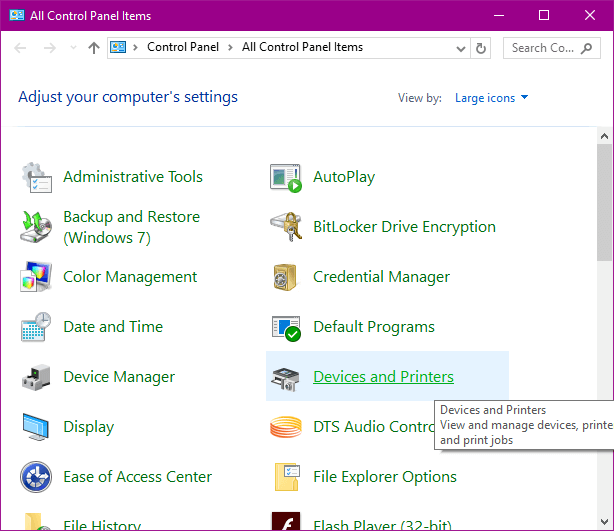
Task: Click the Default Programs icon
Action: (x=286, y=327)
